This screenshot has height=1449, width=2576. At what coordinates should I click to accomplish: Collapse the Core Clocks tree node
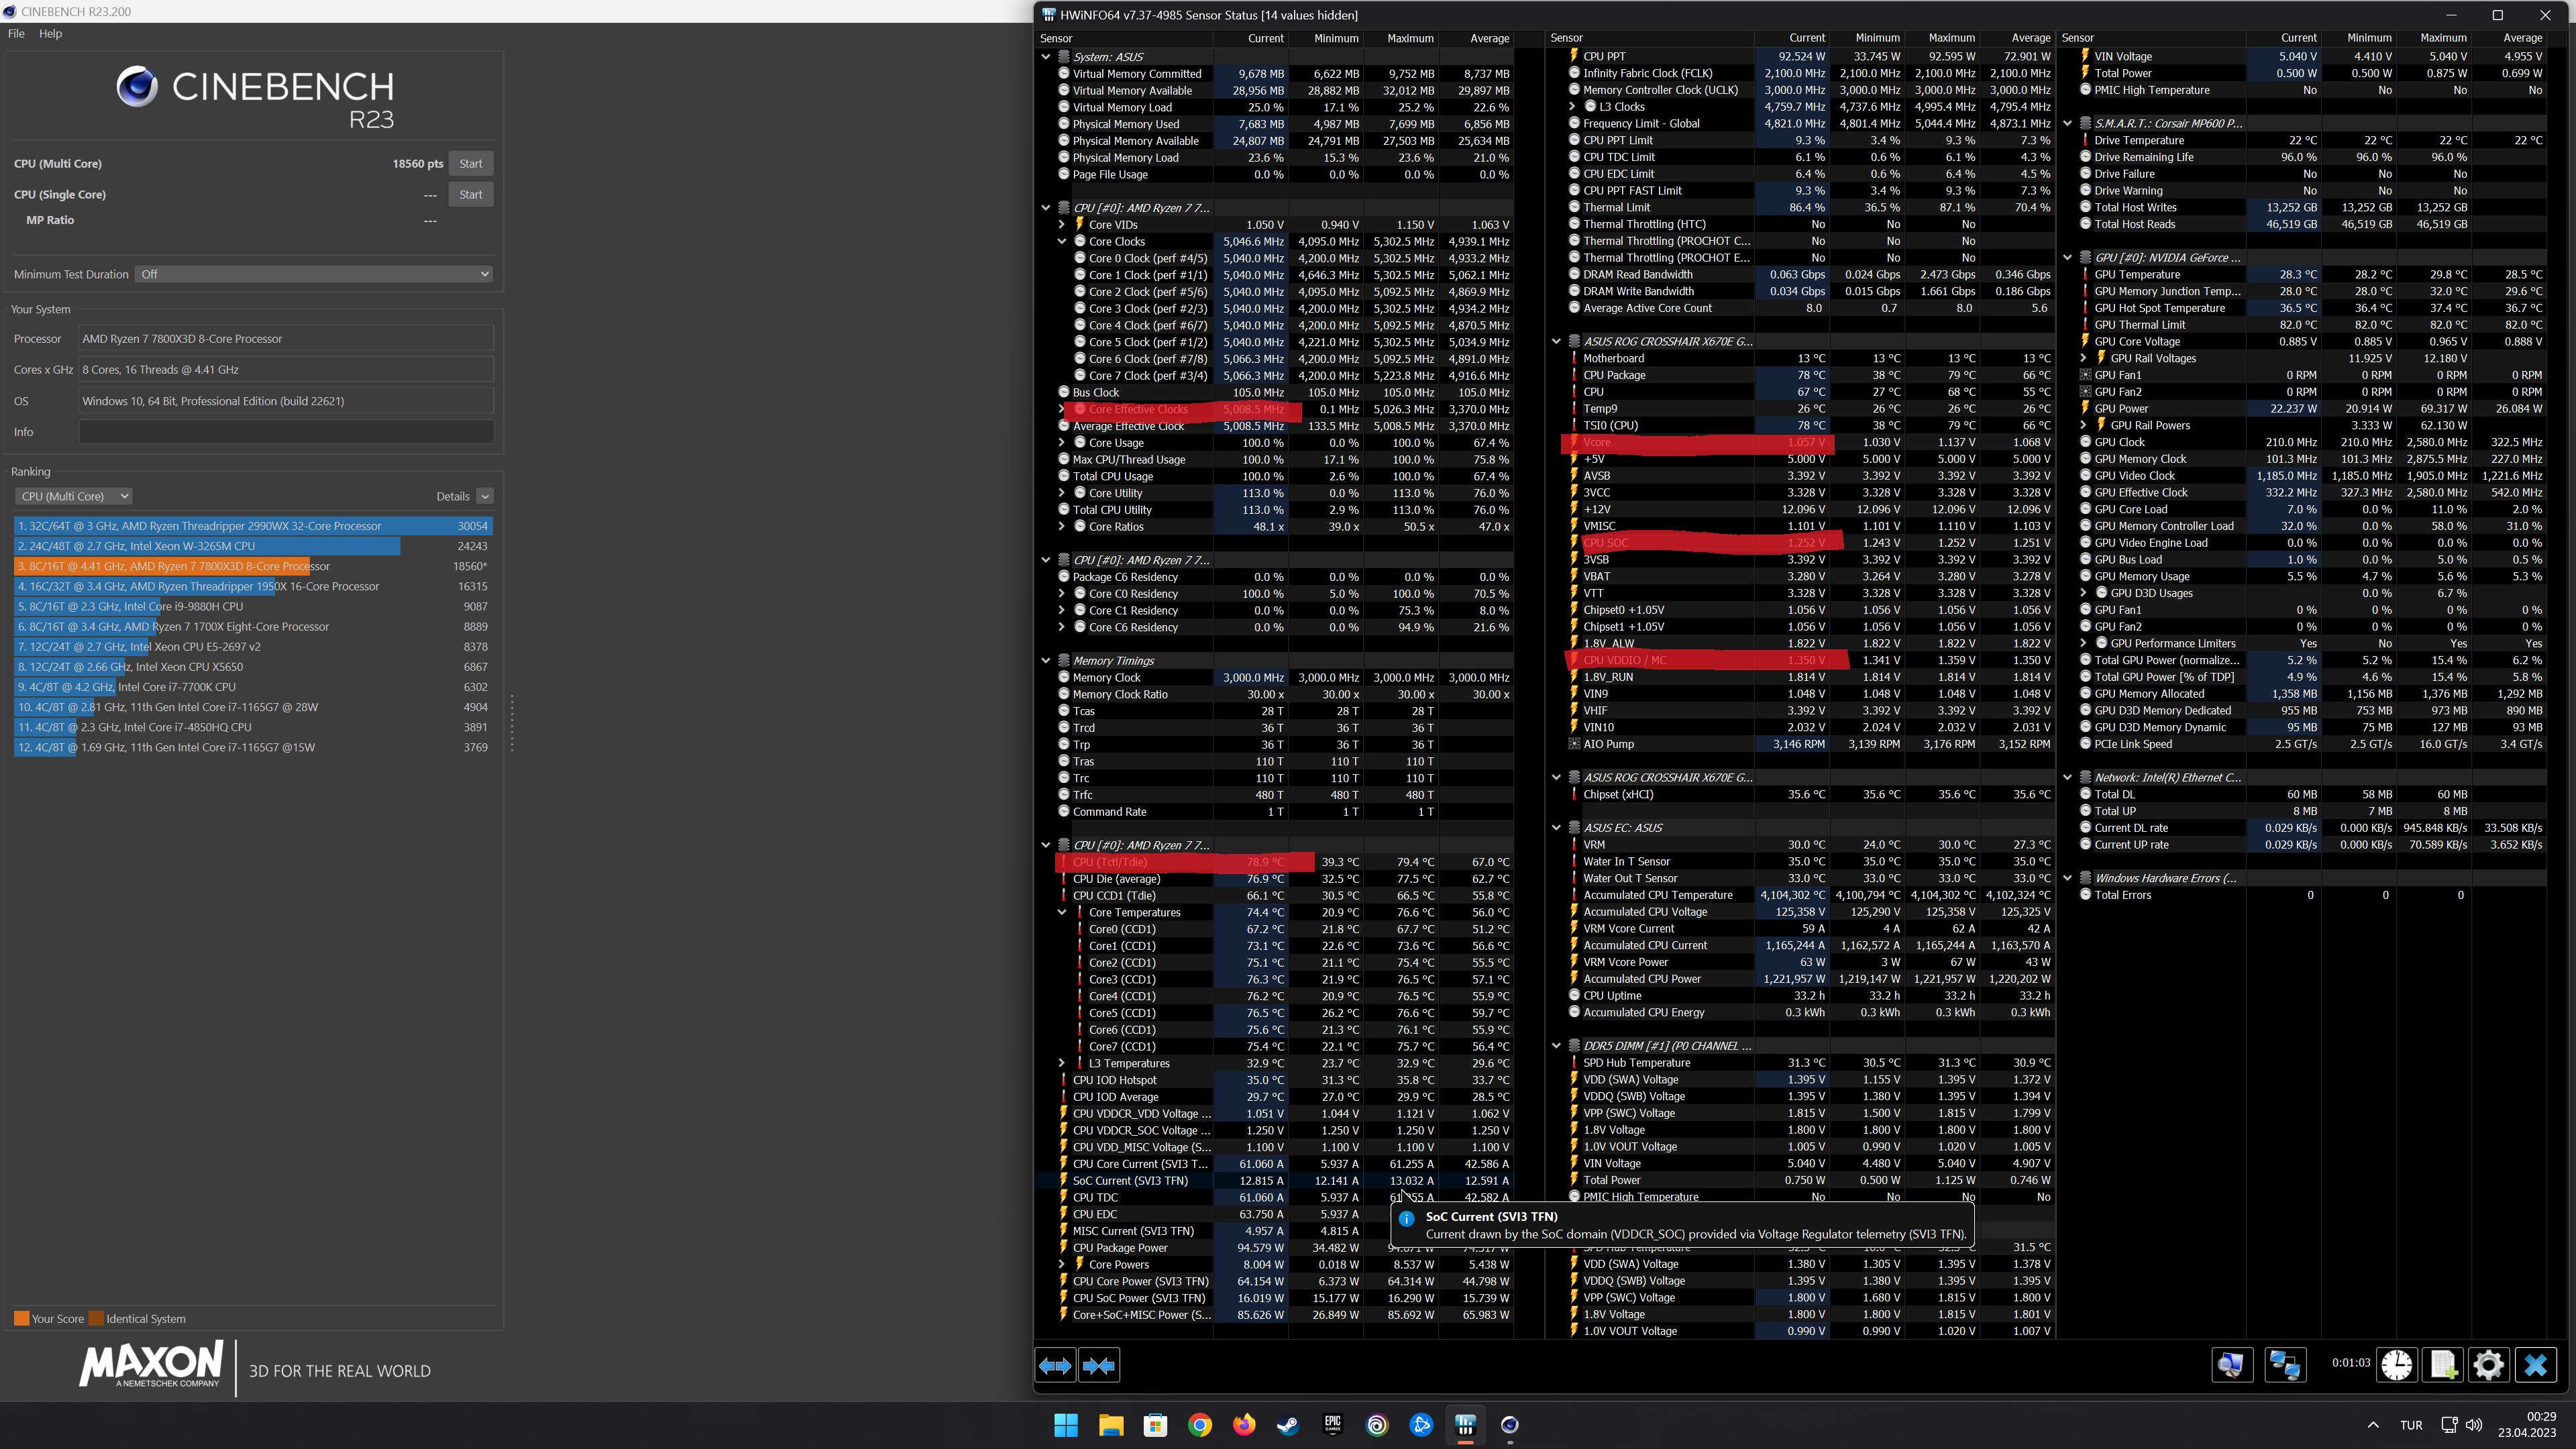(x=1062, y=241)
